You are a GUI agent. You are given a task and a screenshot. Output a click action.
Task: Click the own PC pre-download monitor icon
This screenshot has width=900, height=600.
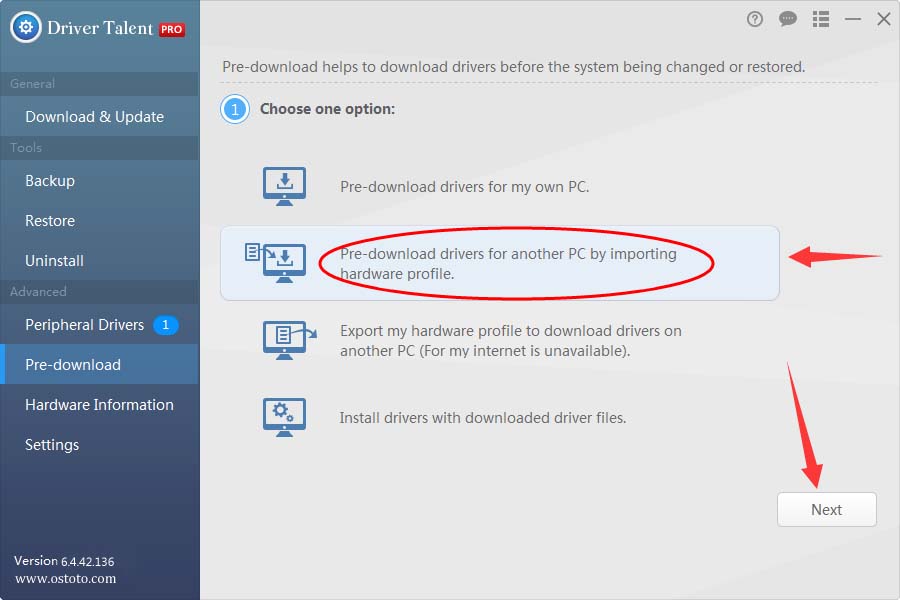coord(284,186)
